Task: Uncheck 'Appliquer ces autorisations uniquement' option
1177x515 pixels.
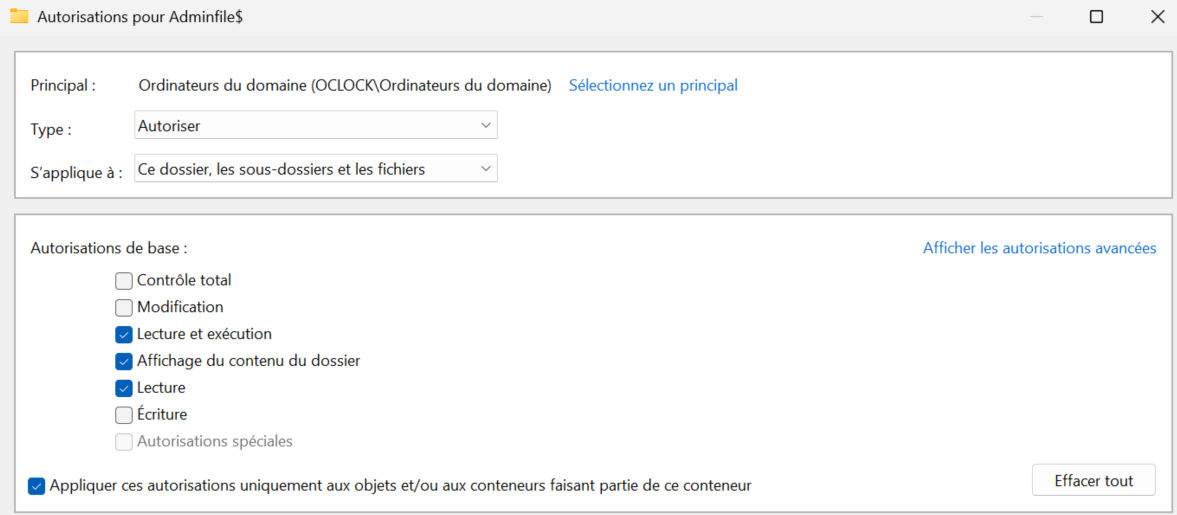Action: pos(37,486)
